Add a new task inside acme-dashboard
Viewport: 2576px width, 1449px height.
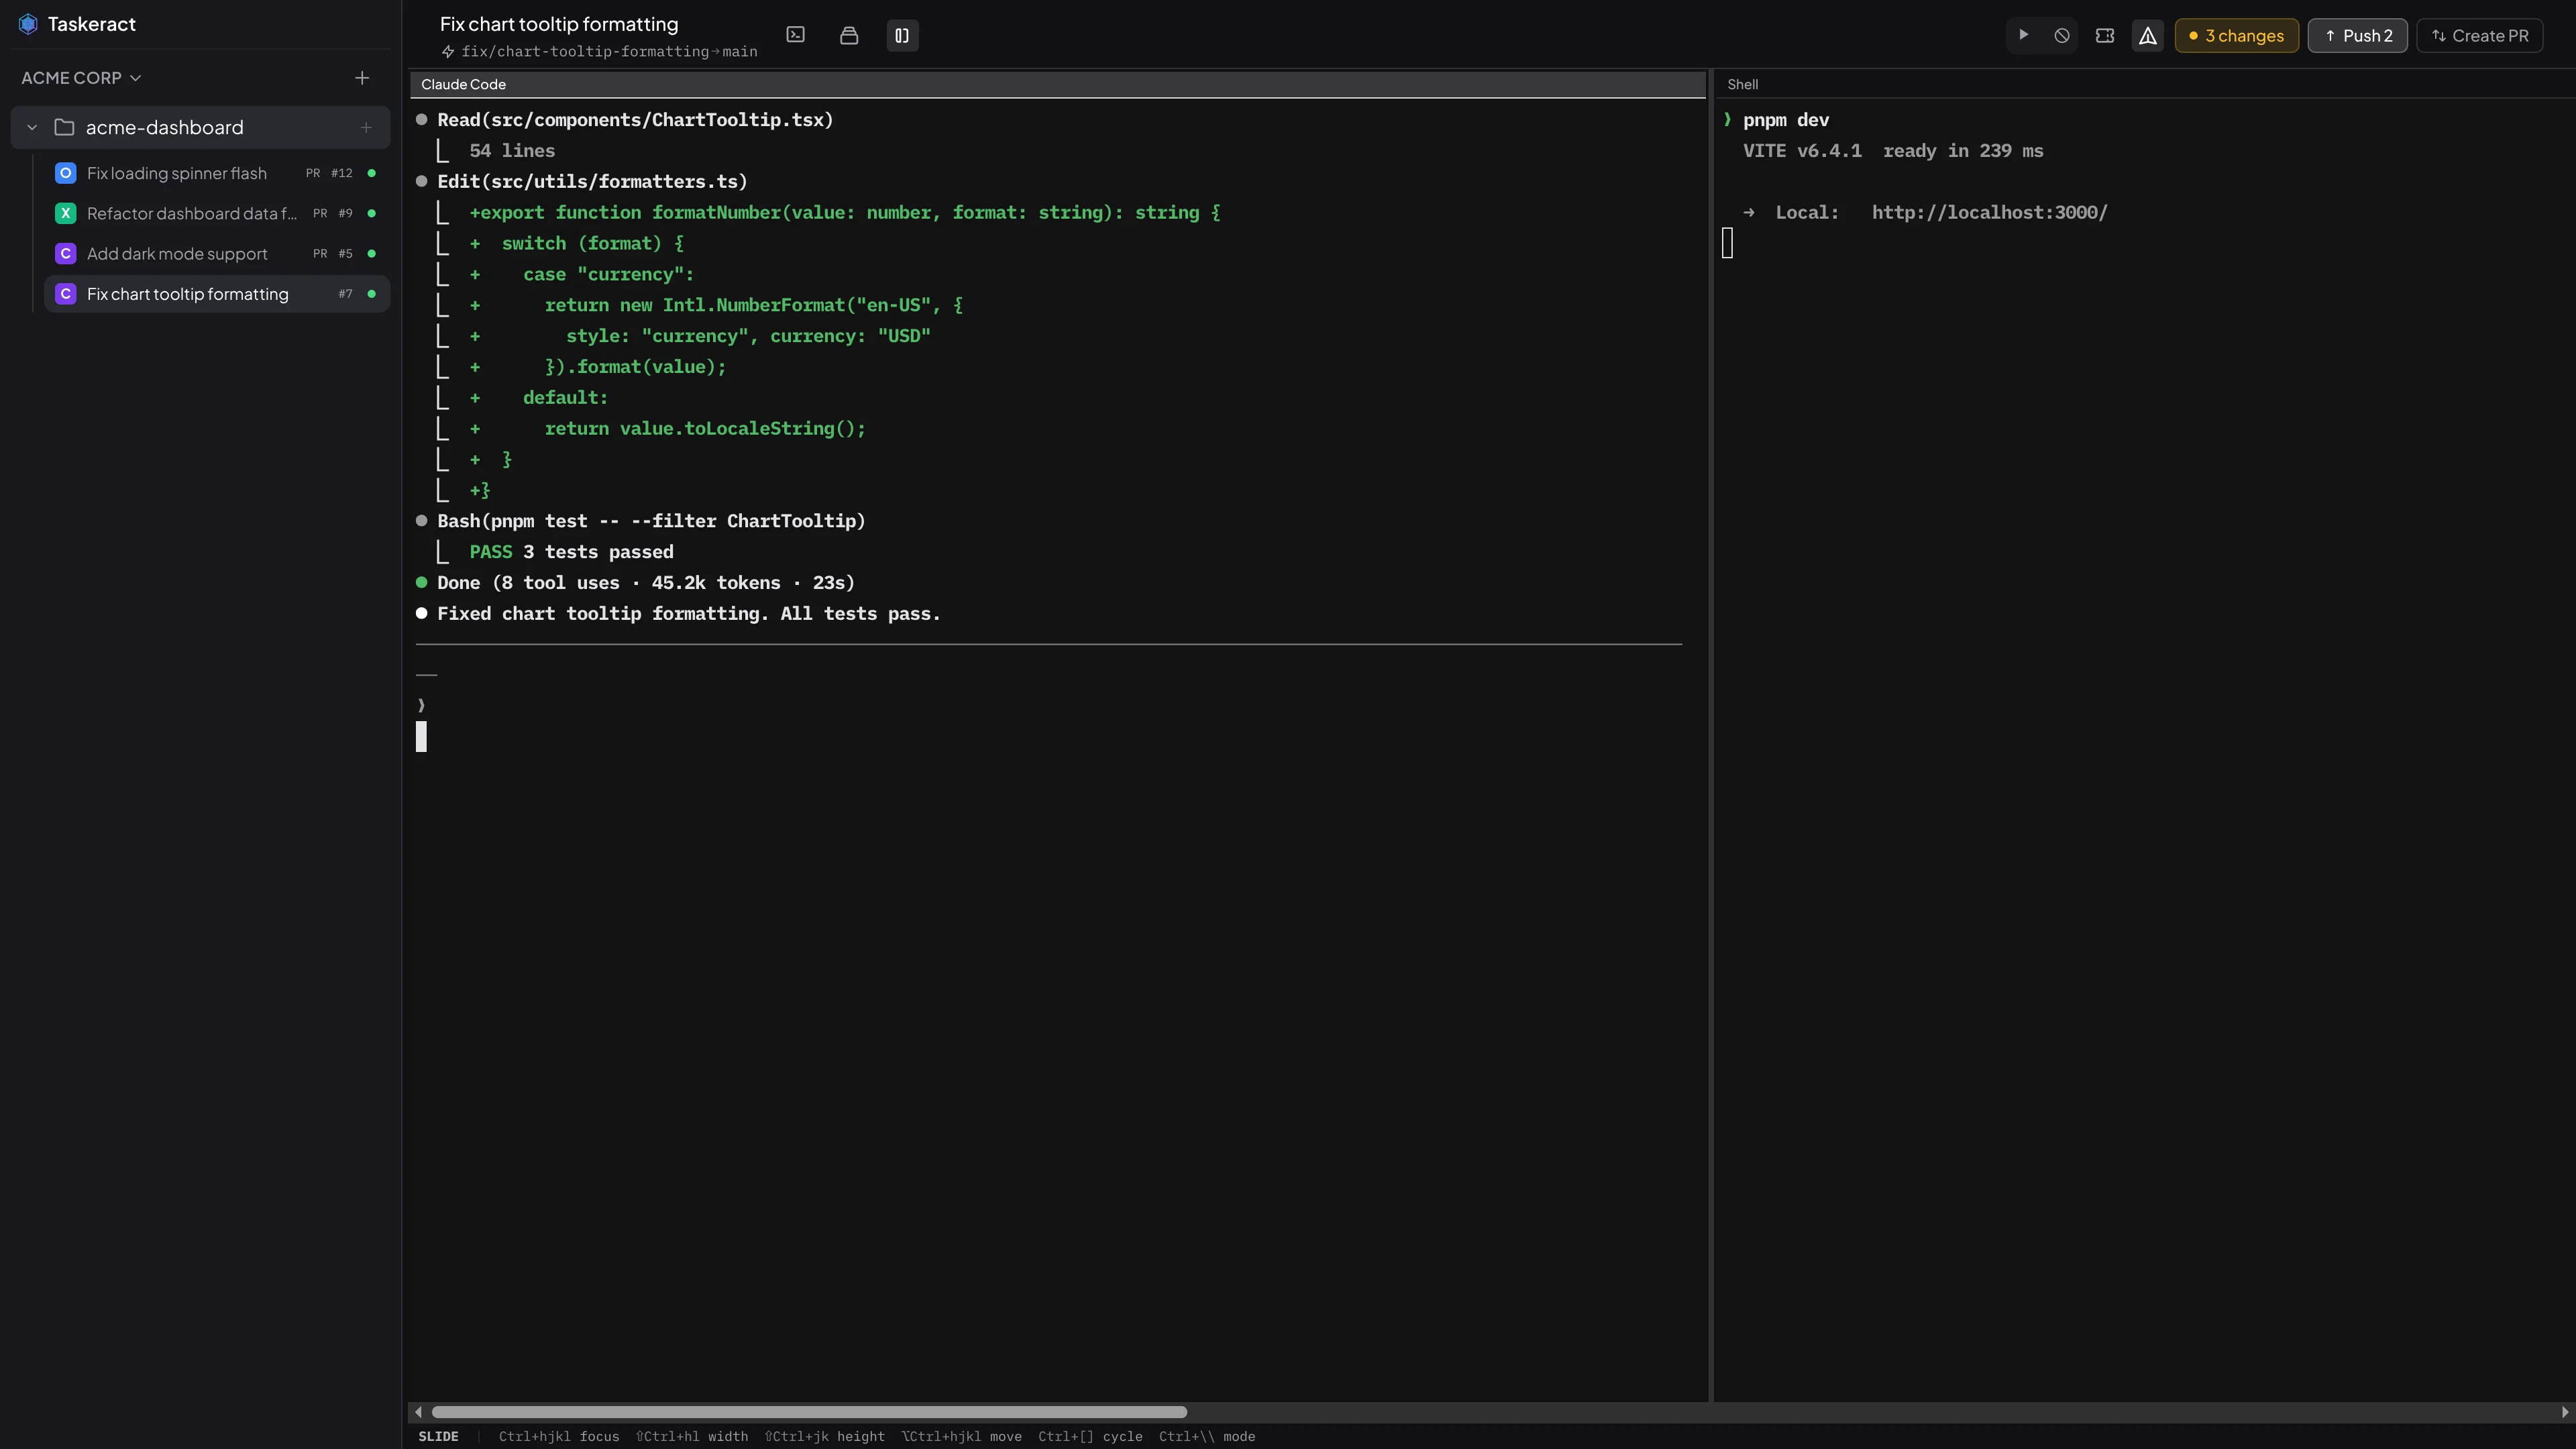point(366,127)
